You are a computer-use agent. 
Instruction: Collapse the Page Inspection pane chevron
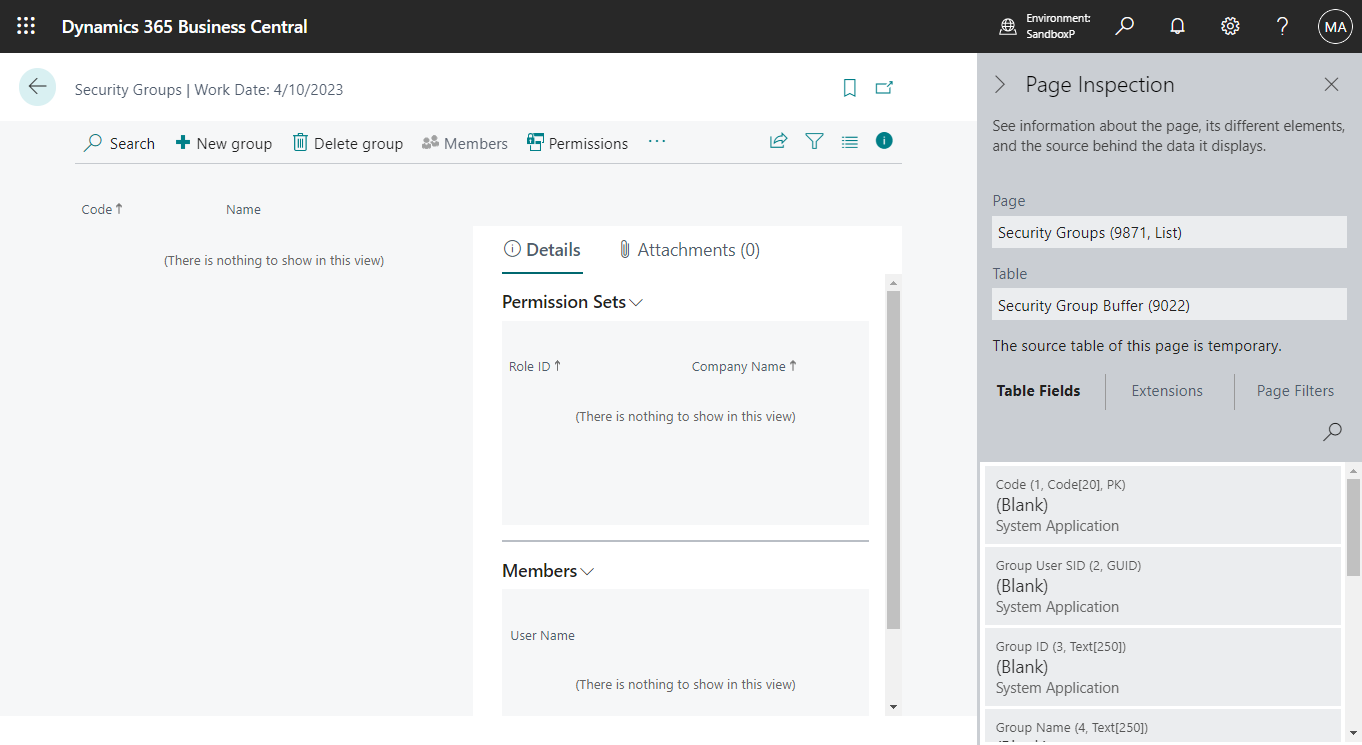1000,85
